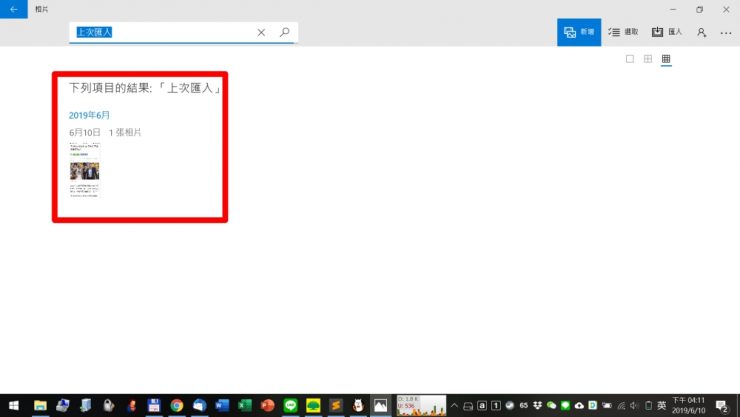
Task: Show hidden system tray icons
Action: (x=455, y=405)
